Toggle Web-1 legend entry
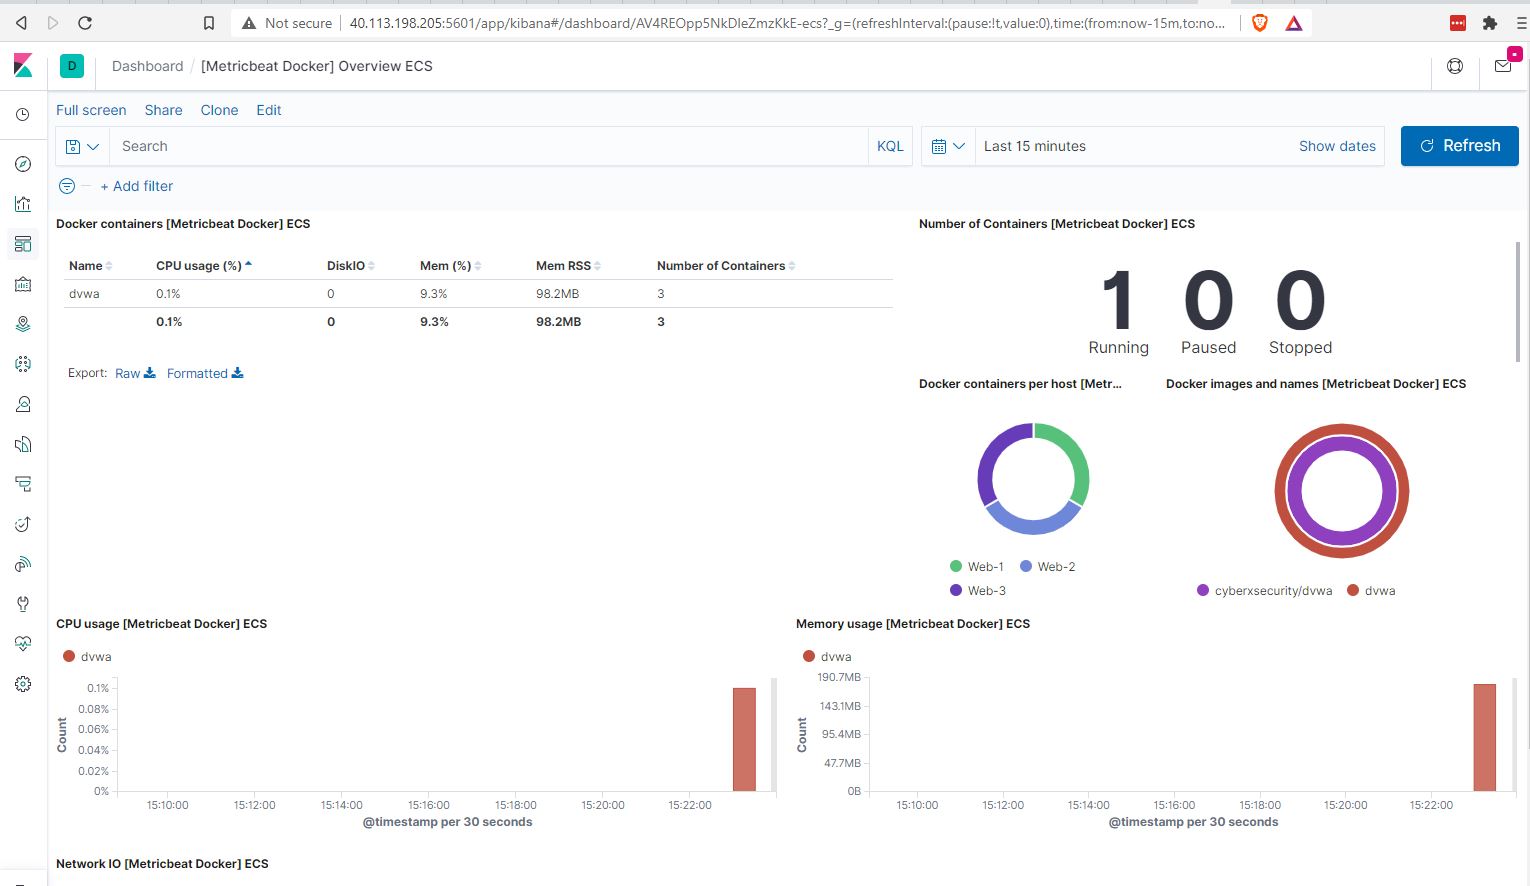This screenshot has width=1530, height=886. [x=976, y=566]
